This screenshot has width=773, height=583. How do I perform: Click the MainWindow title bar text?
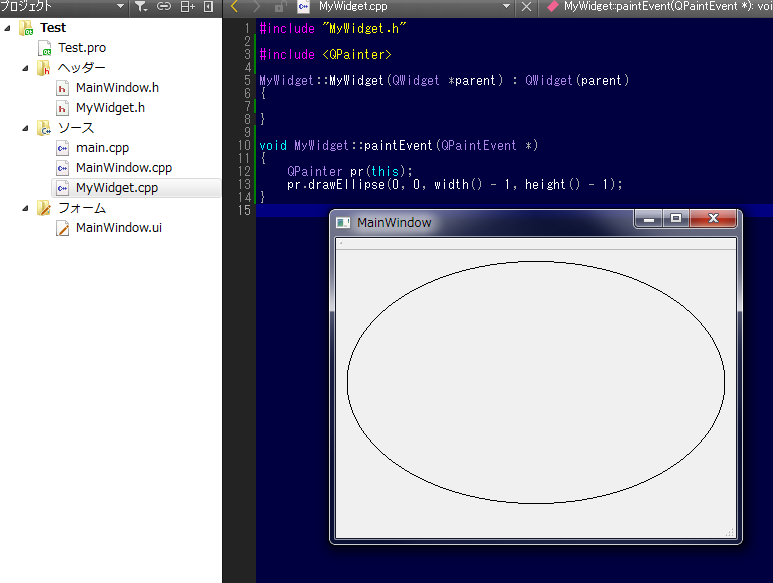394,223
